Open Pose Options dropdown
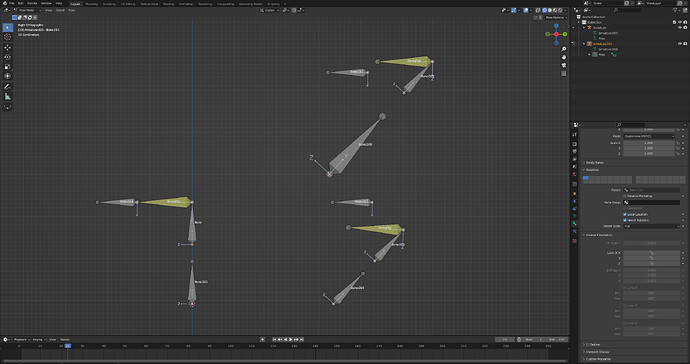 [556, 18]
